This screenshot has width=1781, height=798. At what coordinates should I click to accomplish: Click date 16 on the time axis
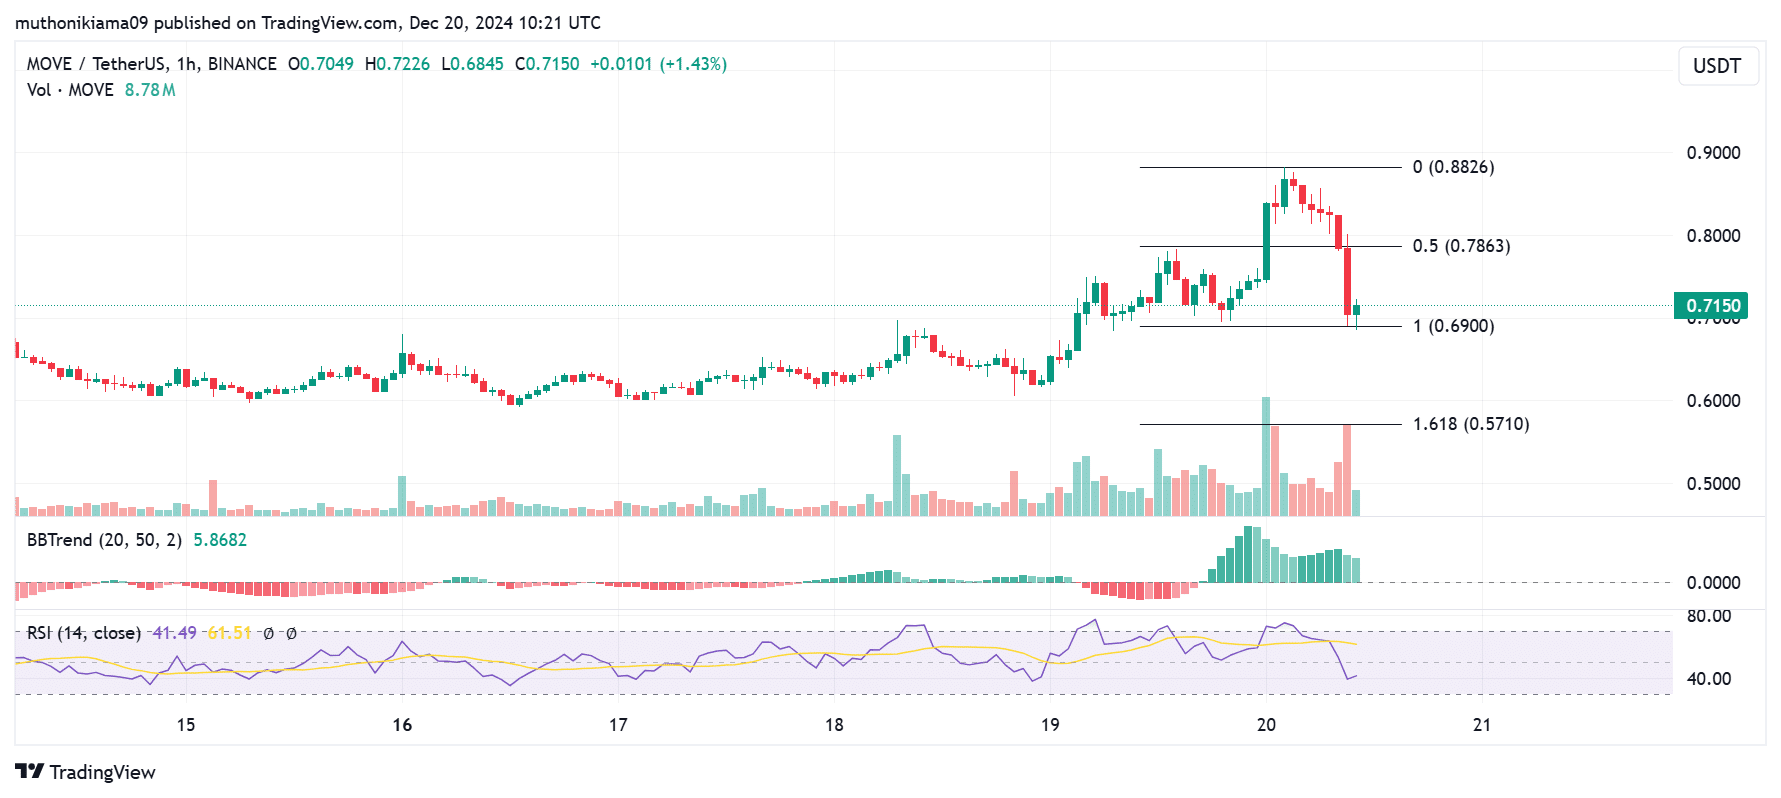[x=402, y=725]
